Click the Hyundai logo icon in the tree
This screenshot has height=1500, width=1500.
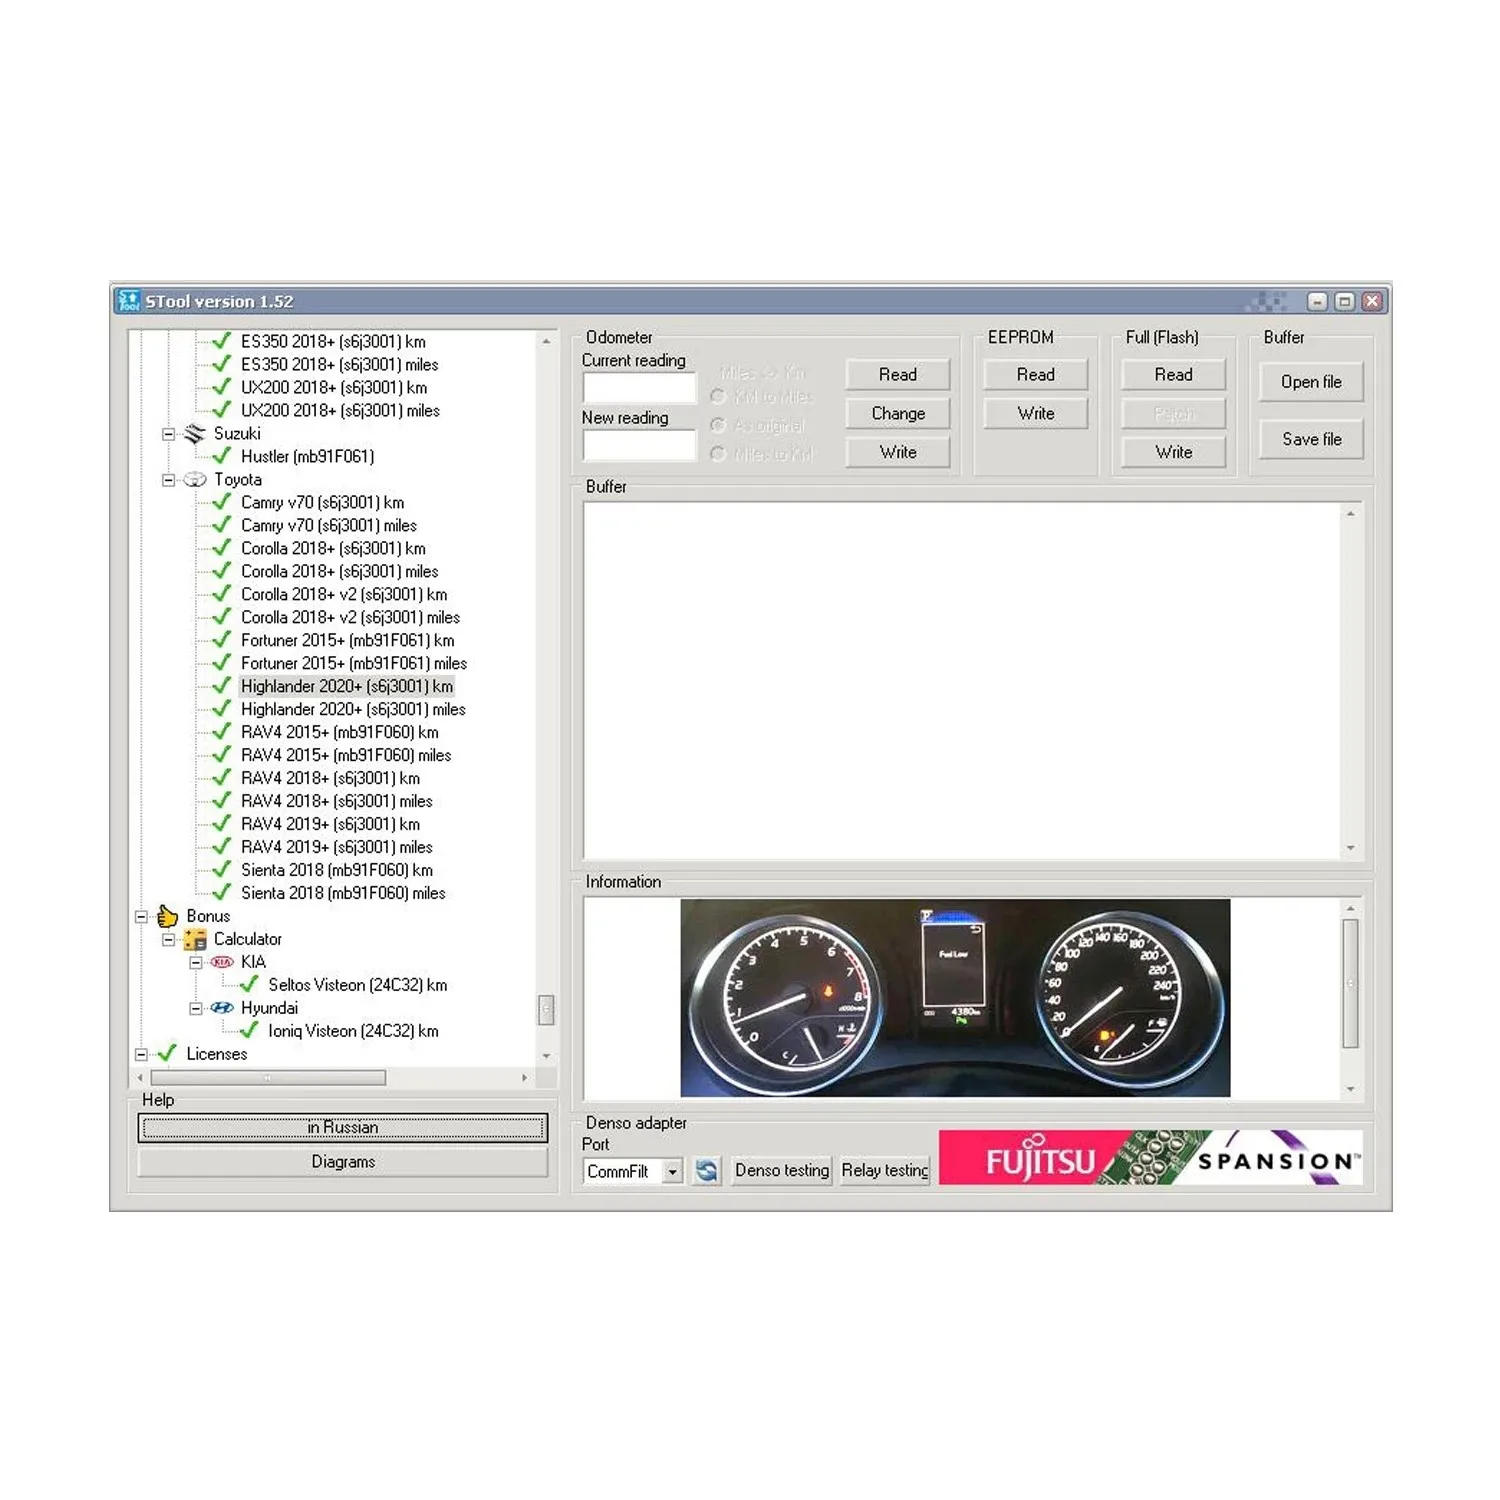click(222, 1008)
